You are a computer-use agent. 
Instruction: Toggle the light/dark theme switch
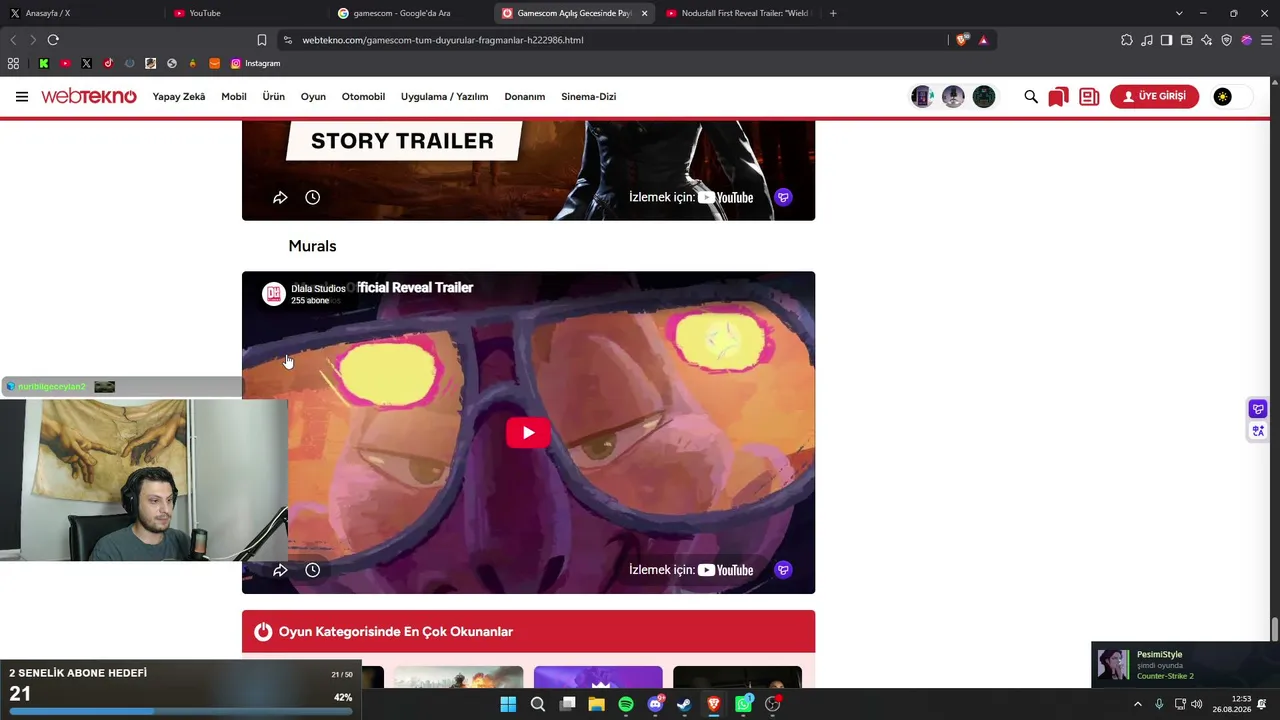point(1232,97)
